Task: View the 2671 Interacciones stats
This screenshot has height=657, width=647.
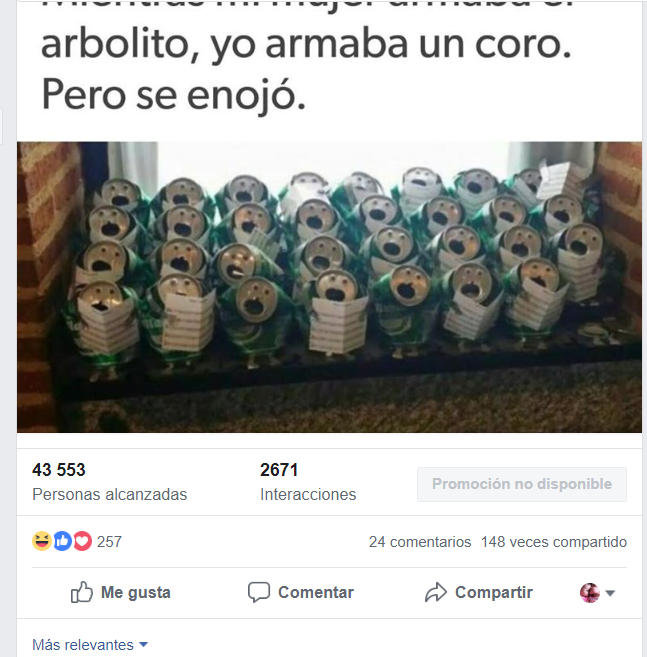Action: coord(308,482)
